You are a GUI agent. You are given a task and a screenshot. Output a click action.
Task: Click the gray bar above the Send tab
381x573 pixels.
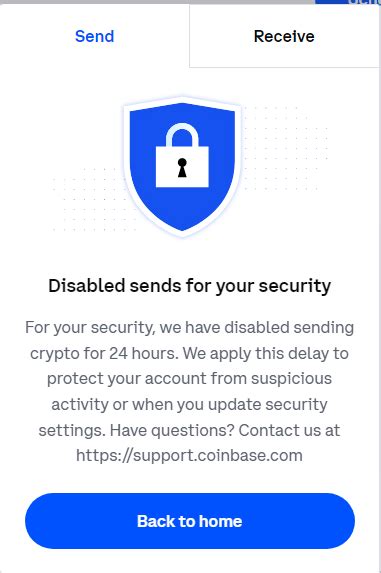click(157, 2)
